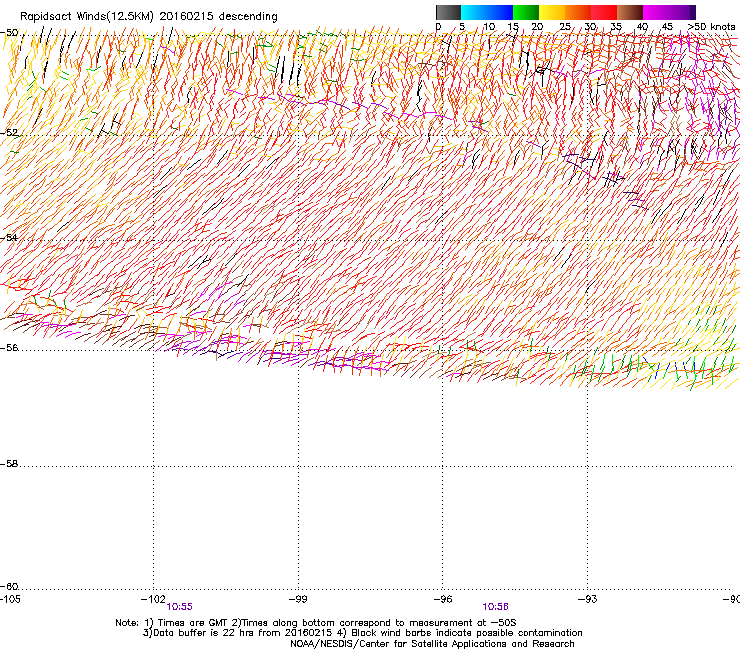
Task: Click longitude label '-99'
Action: (x=298, y=599)
